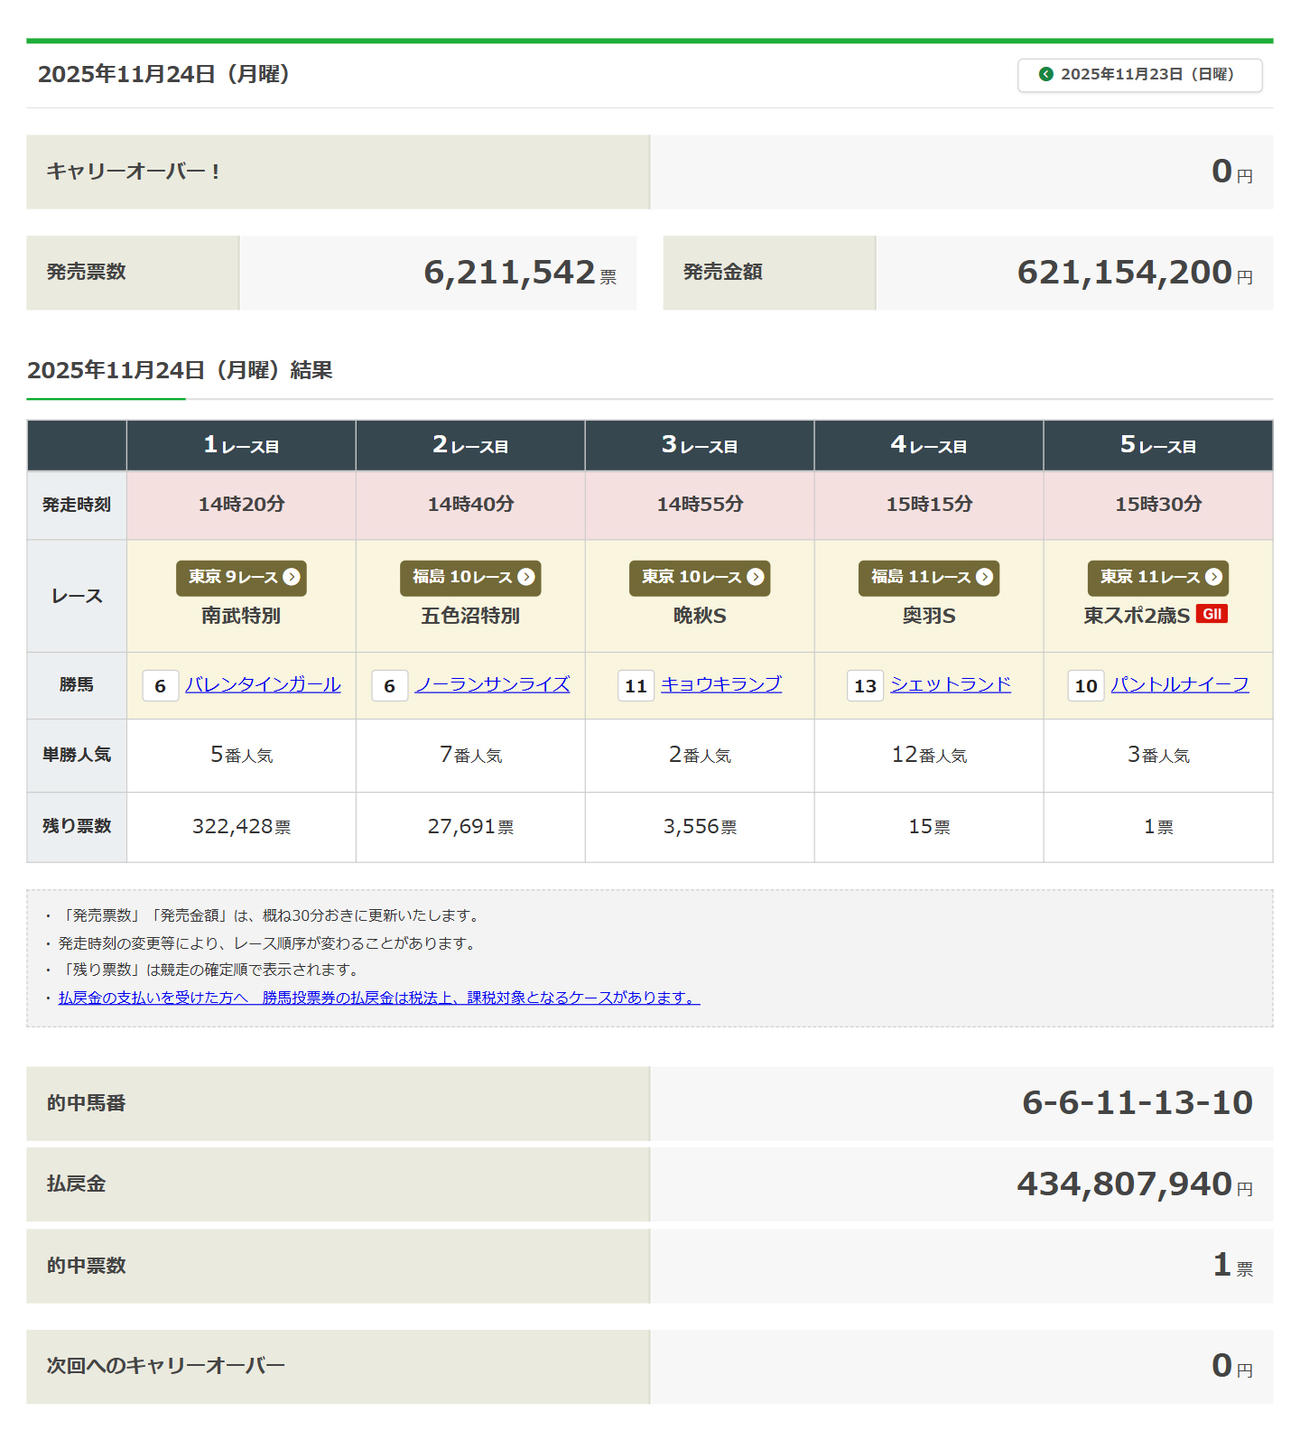The image size is (1300, 1430).
Task: Click remaining votes 27,691票
Action: 470,827
